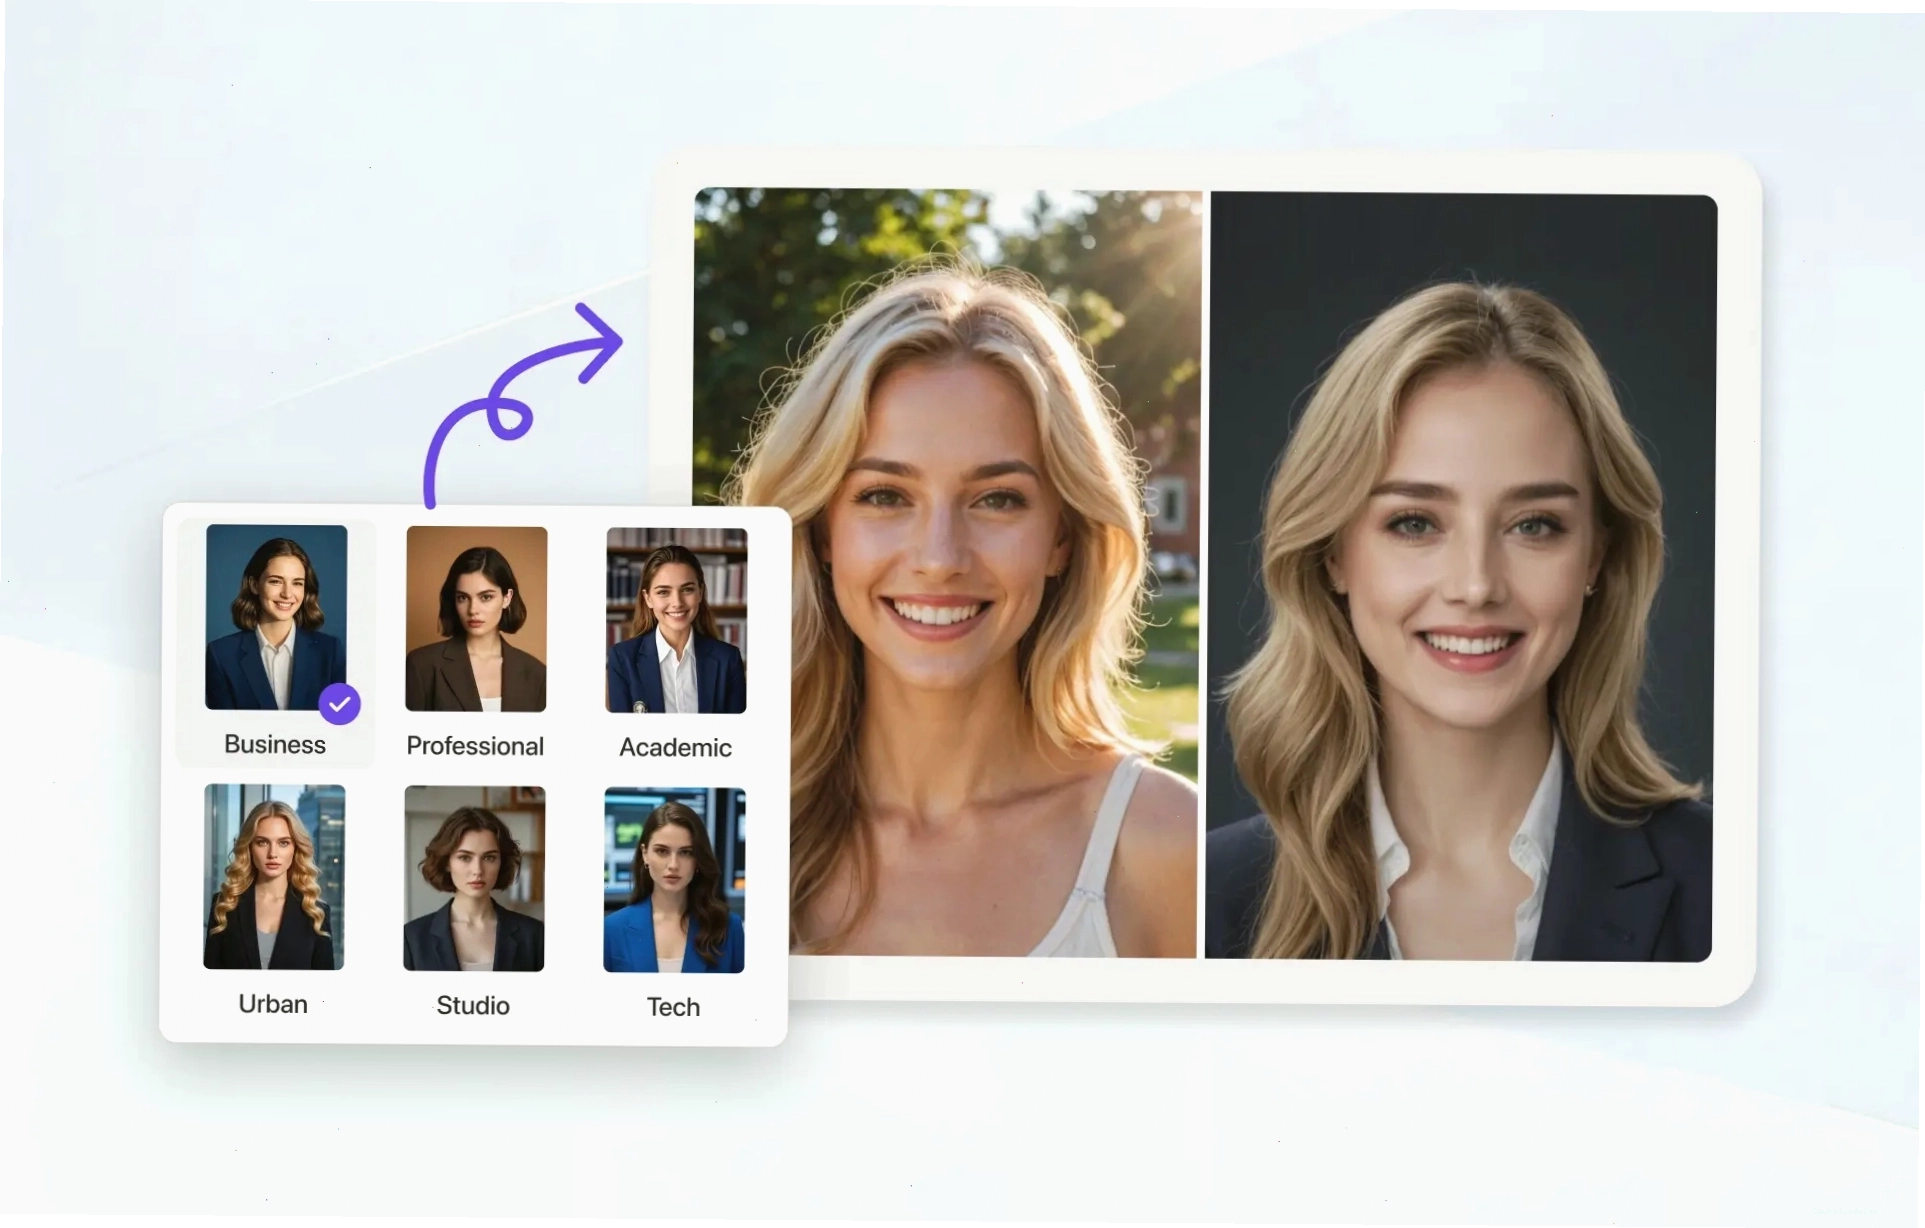Viewport: 1925px width, 1228px height.
Task: Select the Business style thumbnail
Action: point(276,617)
